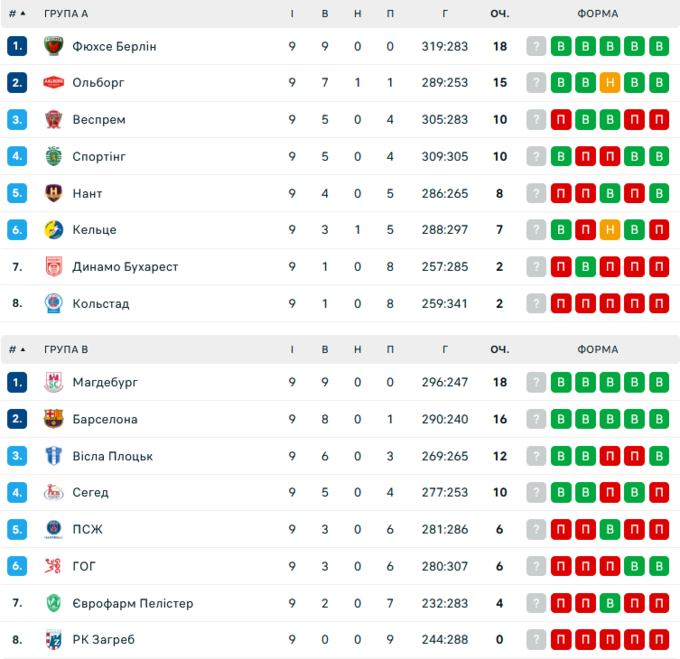Click the Veszprém team crest
Screen dimensions: 680x659
tap(54, 120)
